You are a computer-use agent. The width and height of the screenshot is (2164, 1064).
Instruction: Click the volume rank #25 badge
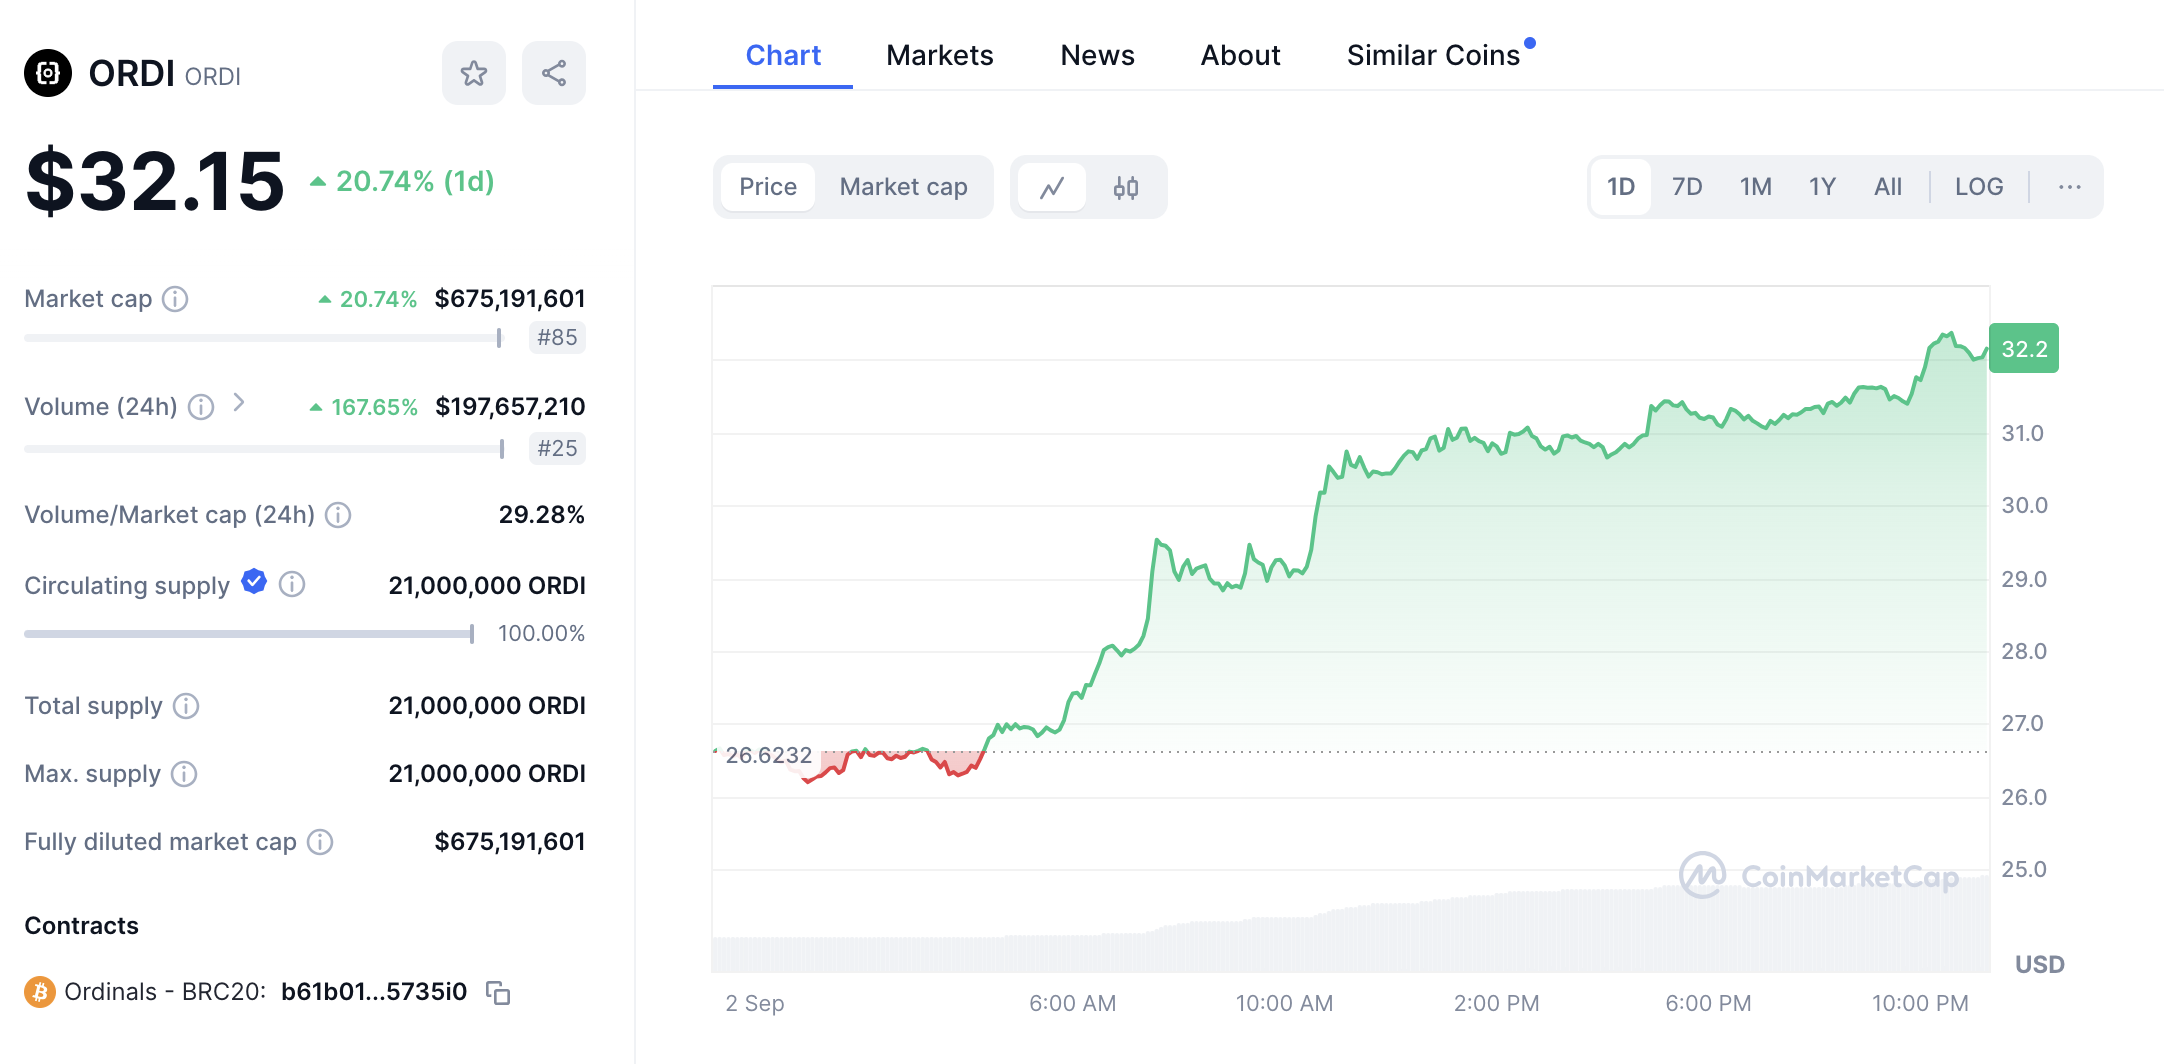click(x=557, y=449)
